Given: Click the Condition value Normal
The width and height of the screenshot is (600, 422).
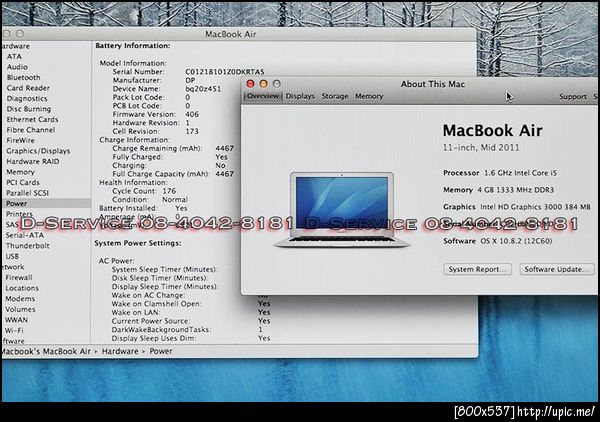Looking at the screenshot, I should (x=174, y=199).
